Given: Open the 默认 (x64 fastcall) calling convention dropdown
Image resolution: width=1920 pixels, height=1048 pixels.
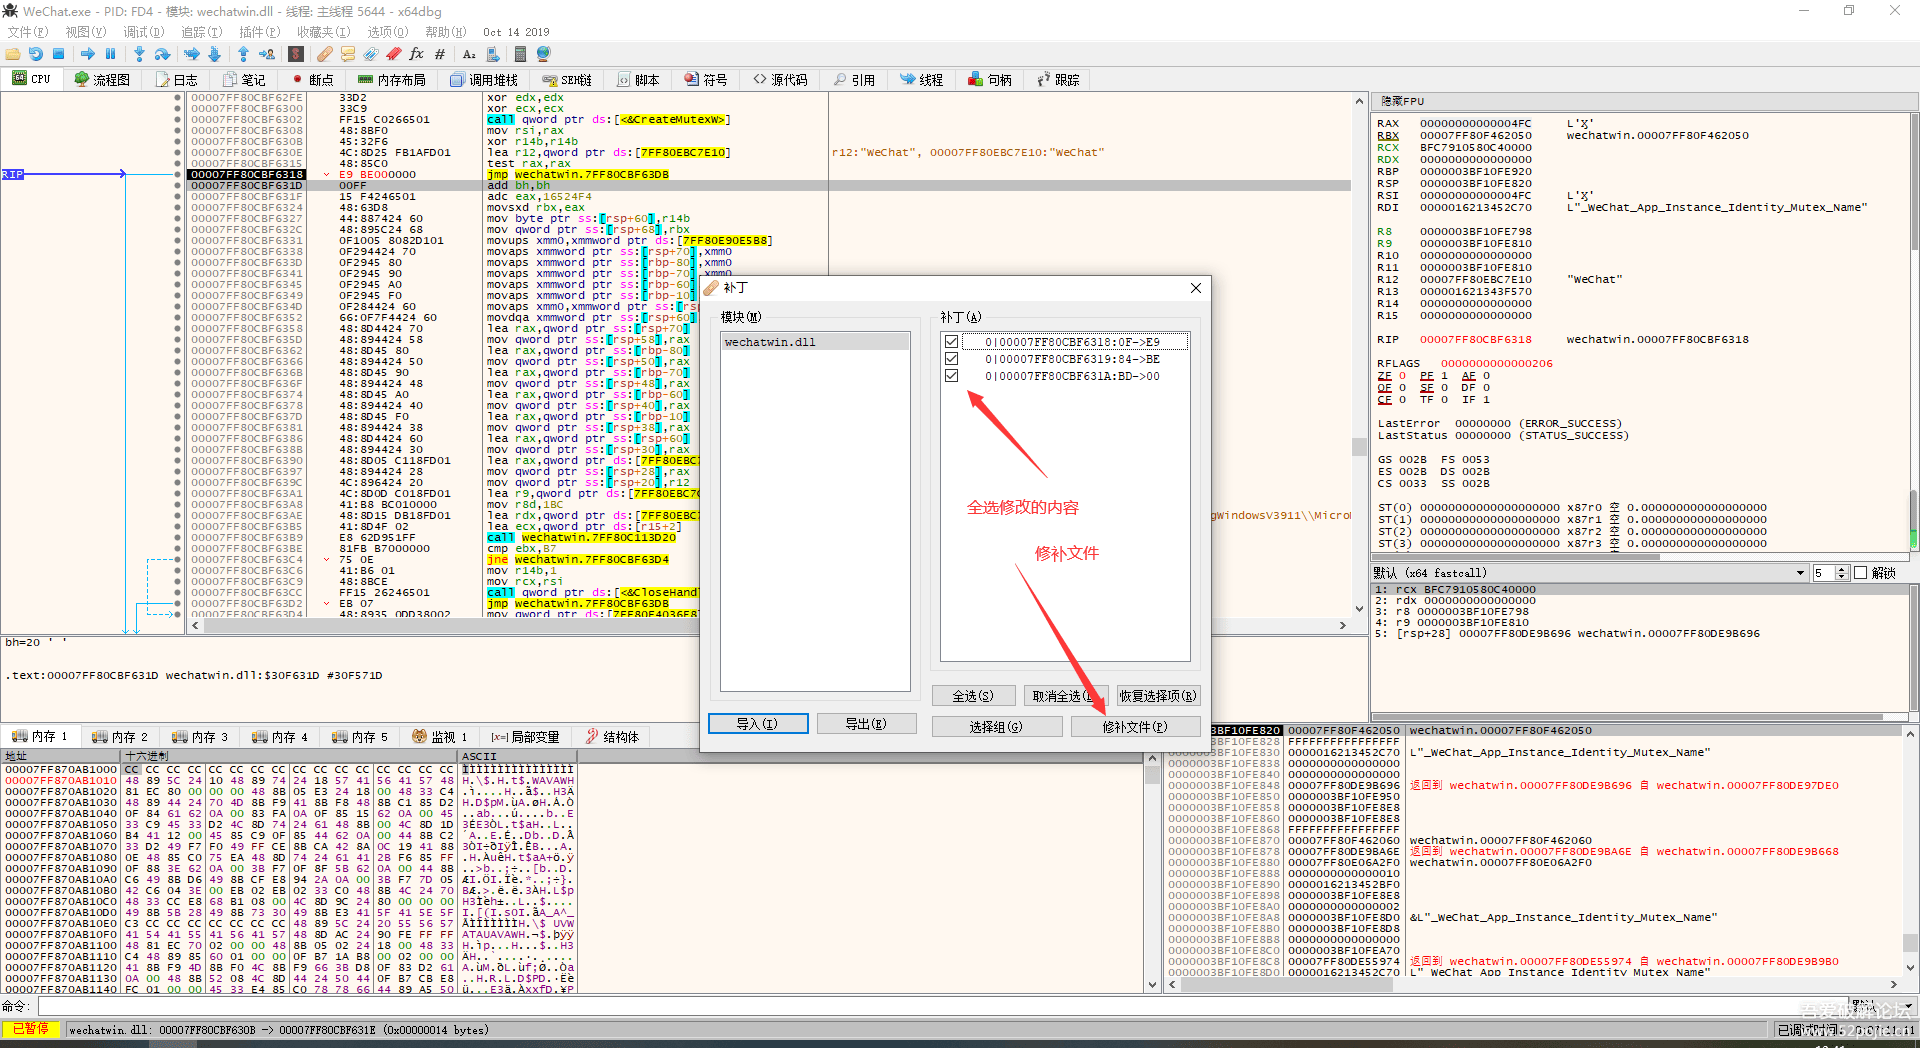Looking at the screenshot, I should pyautogui.click(x=1589, y=573).
